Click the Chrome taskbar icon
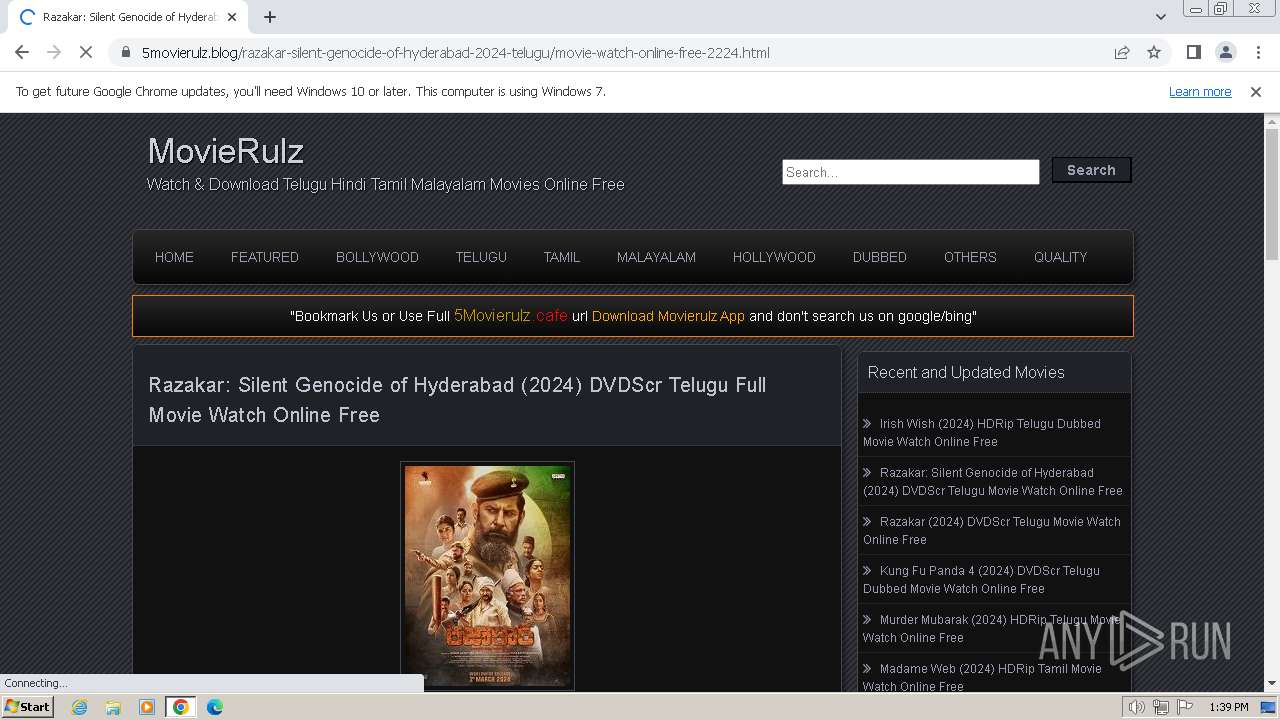 [181, 707]
